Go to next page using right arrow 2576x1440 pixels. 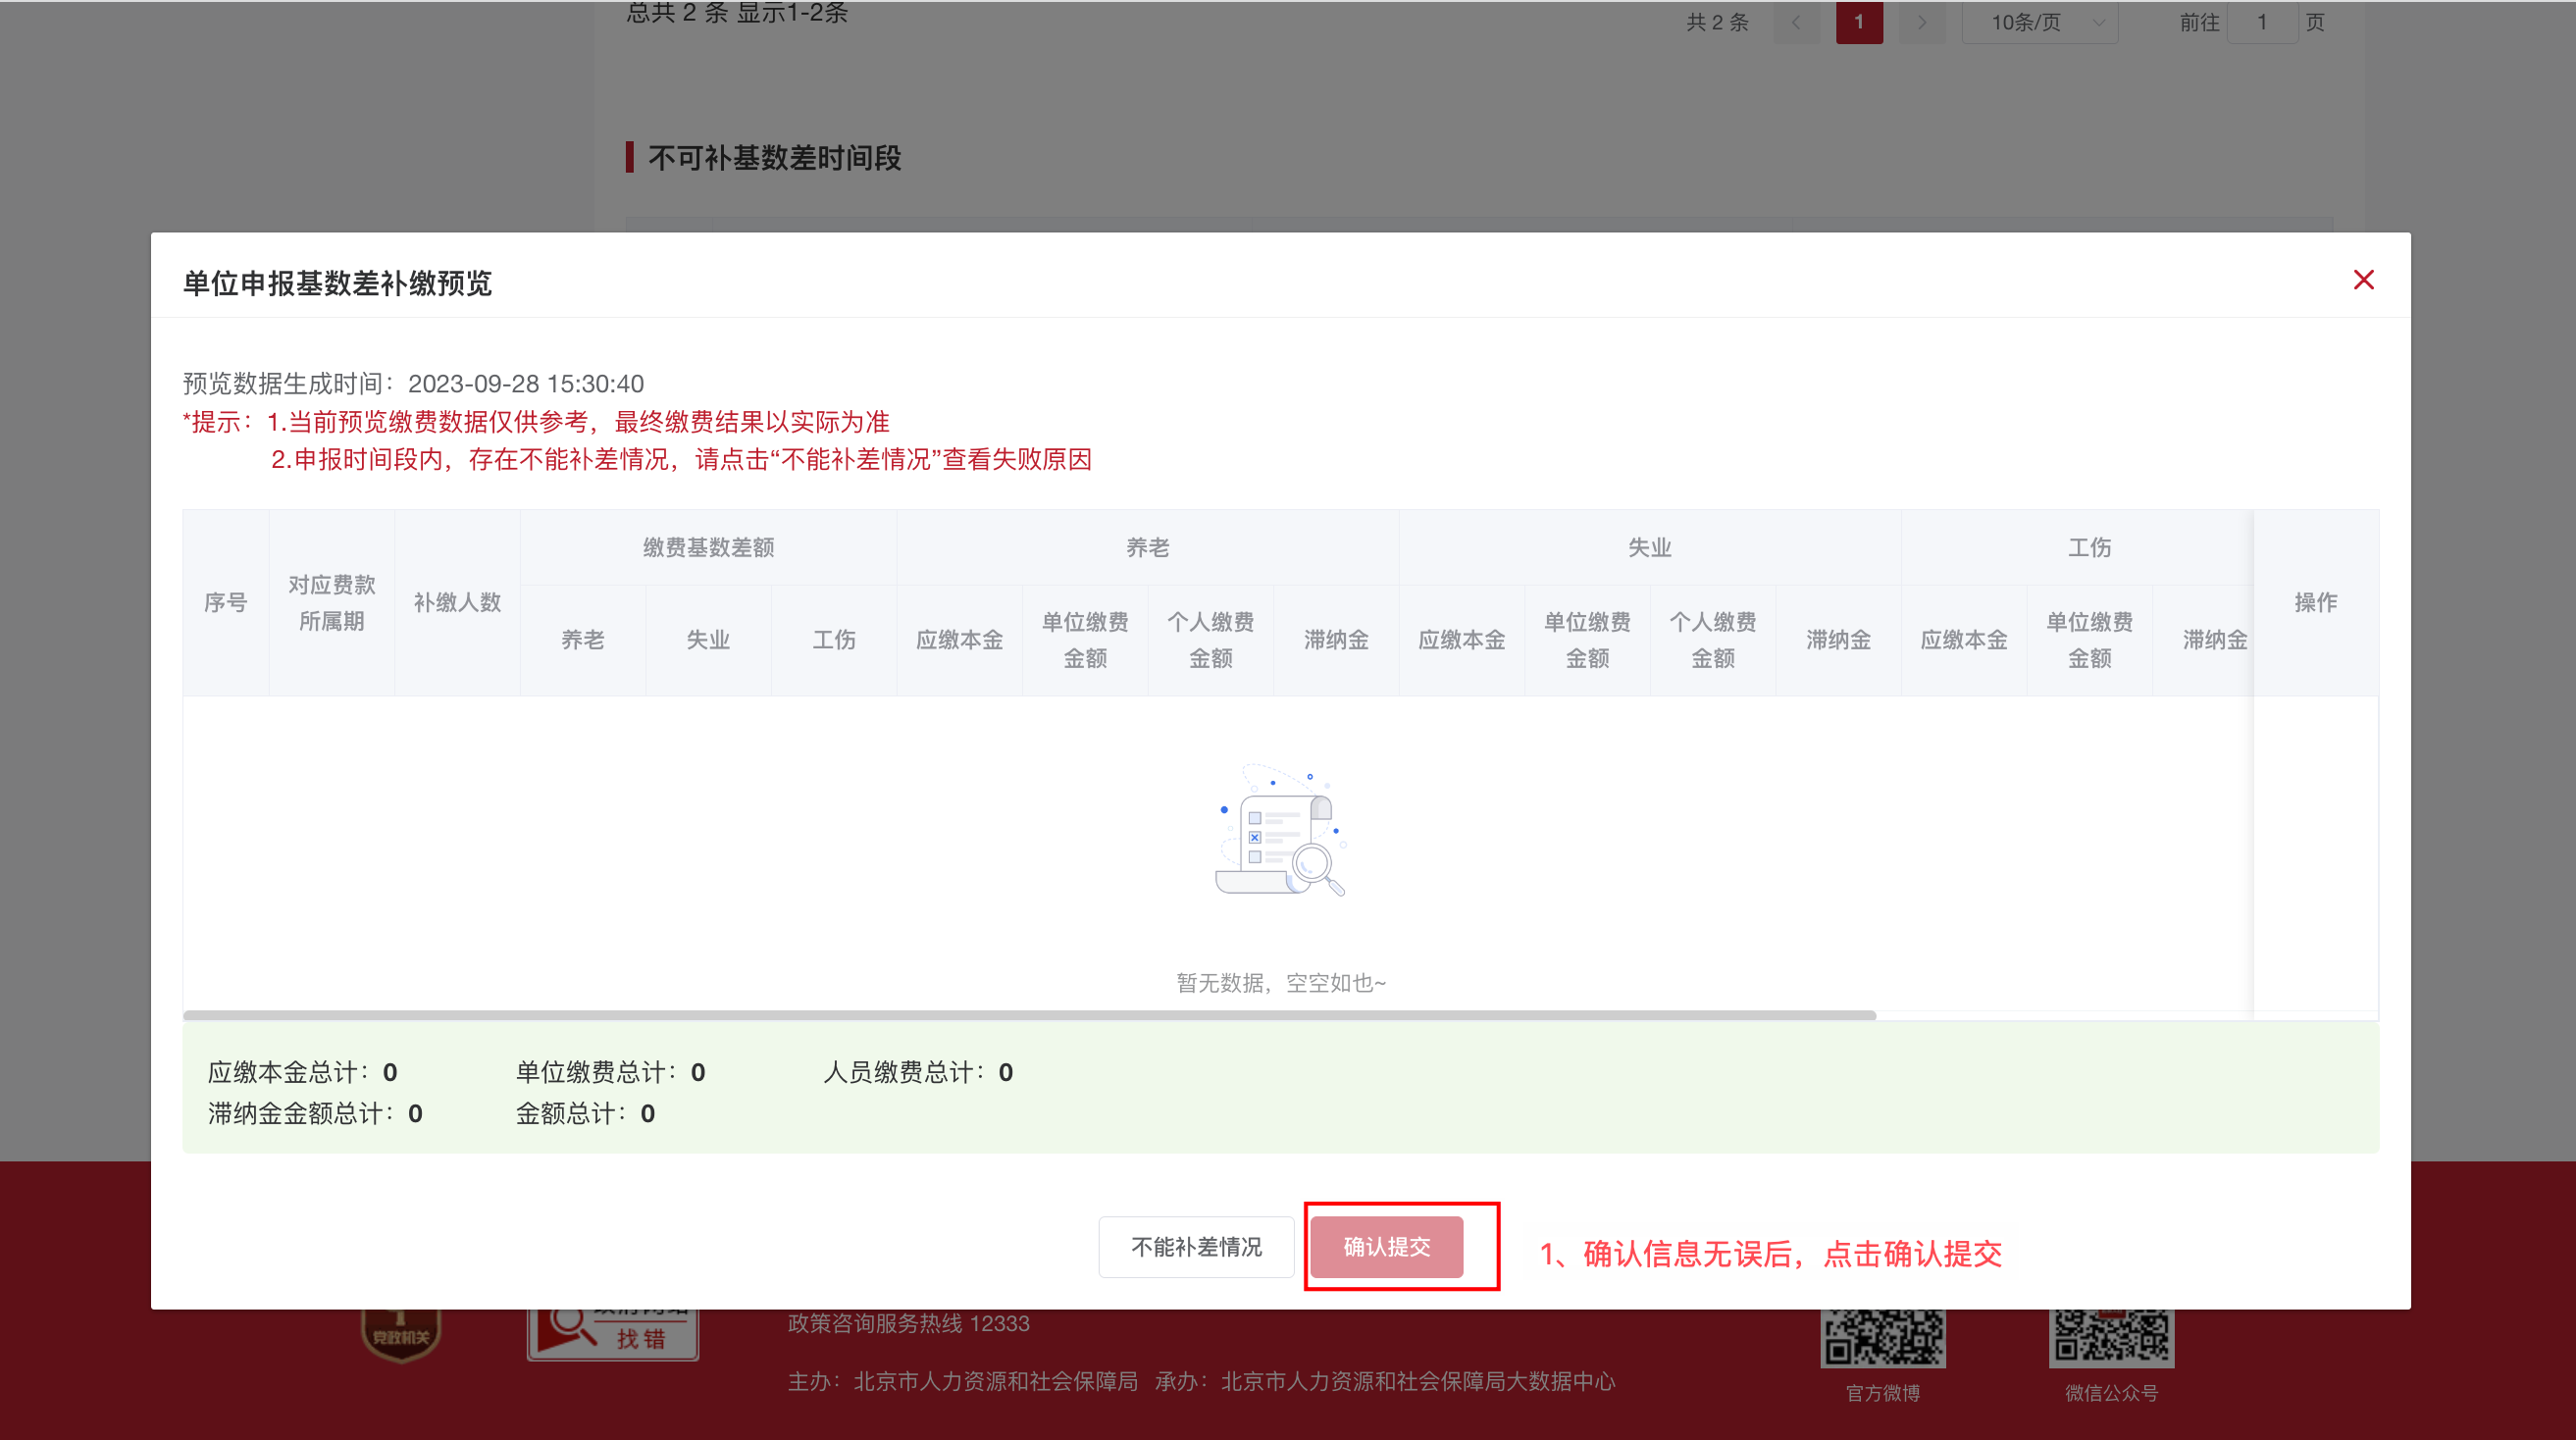pyautogui.click(x=1921, y=22)
